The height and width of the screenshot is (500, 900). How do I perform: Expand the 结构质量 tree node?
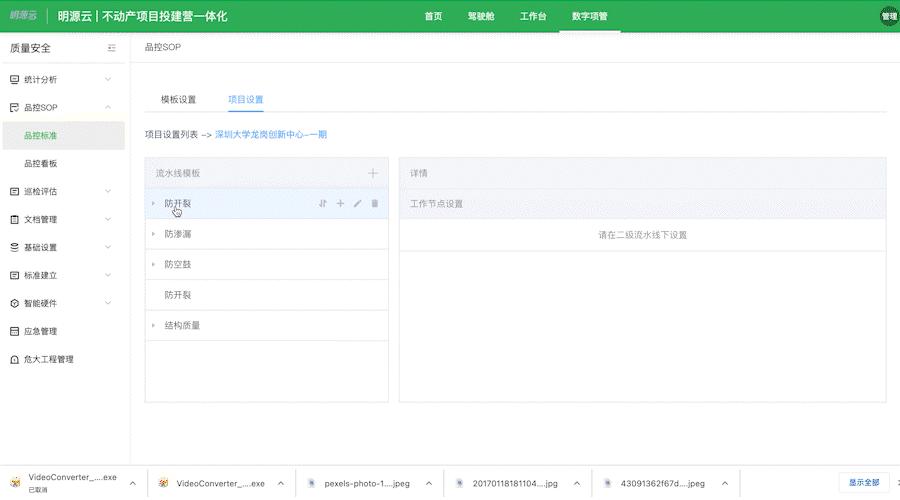click(153, 325)
